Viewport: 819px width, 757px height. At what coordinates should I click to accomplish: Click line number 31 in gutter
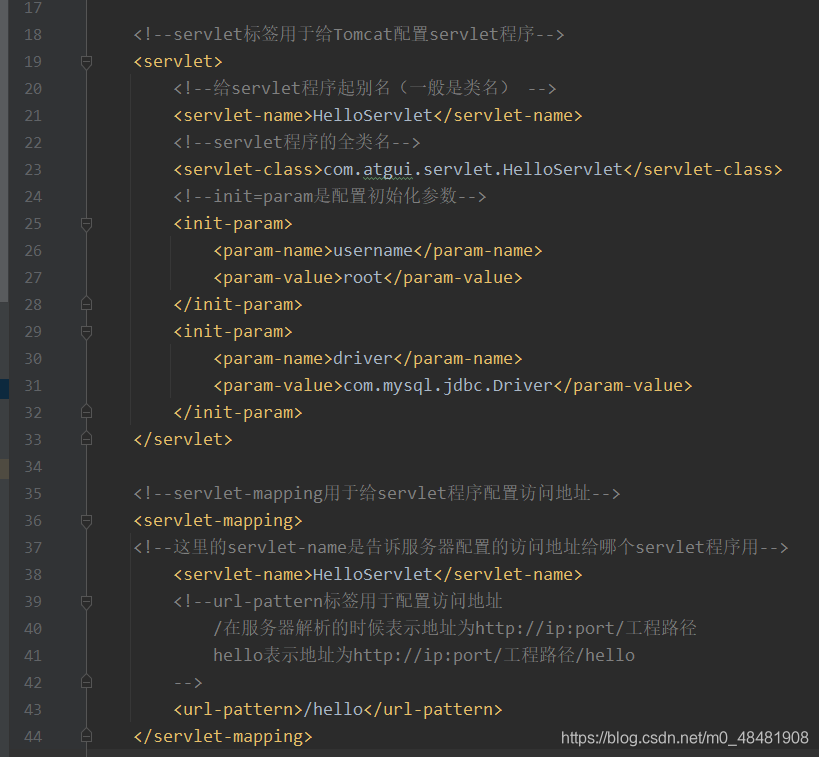(33, 386)
